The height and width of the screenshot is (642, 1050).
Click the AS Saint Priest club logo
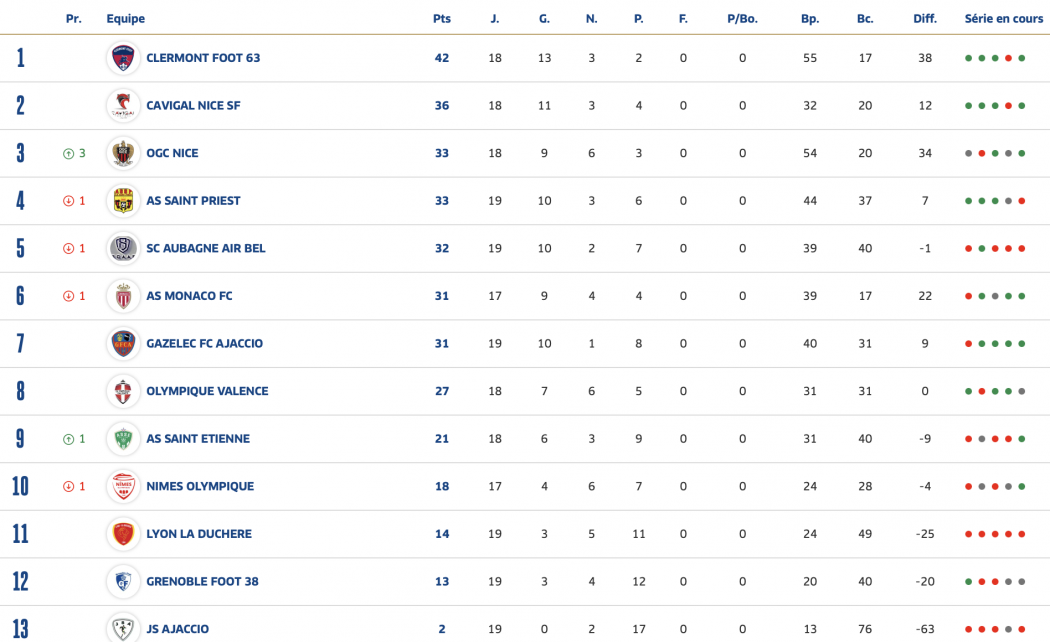tap(124, 201)
